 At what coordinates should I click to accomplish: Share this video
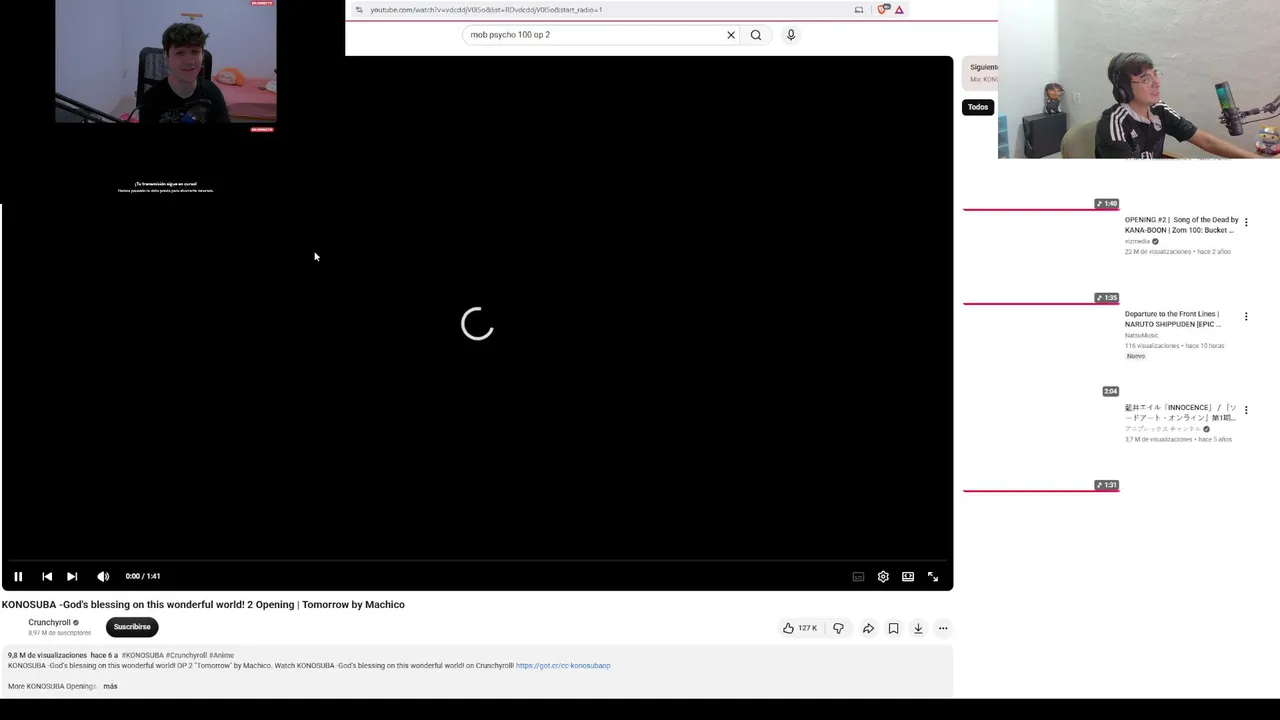click(868, 628)
